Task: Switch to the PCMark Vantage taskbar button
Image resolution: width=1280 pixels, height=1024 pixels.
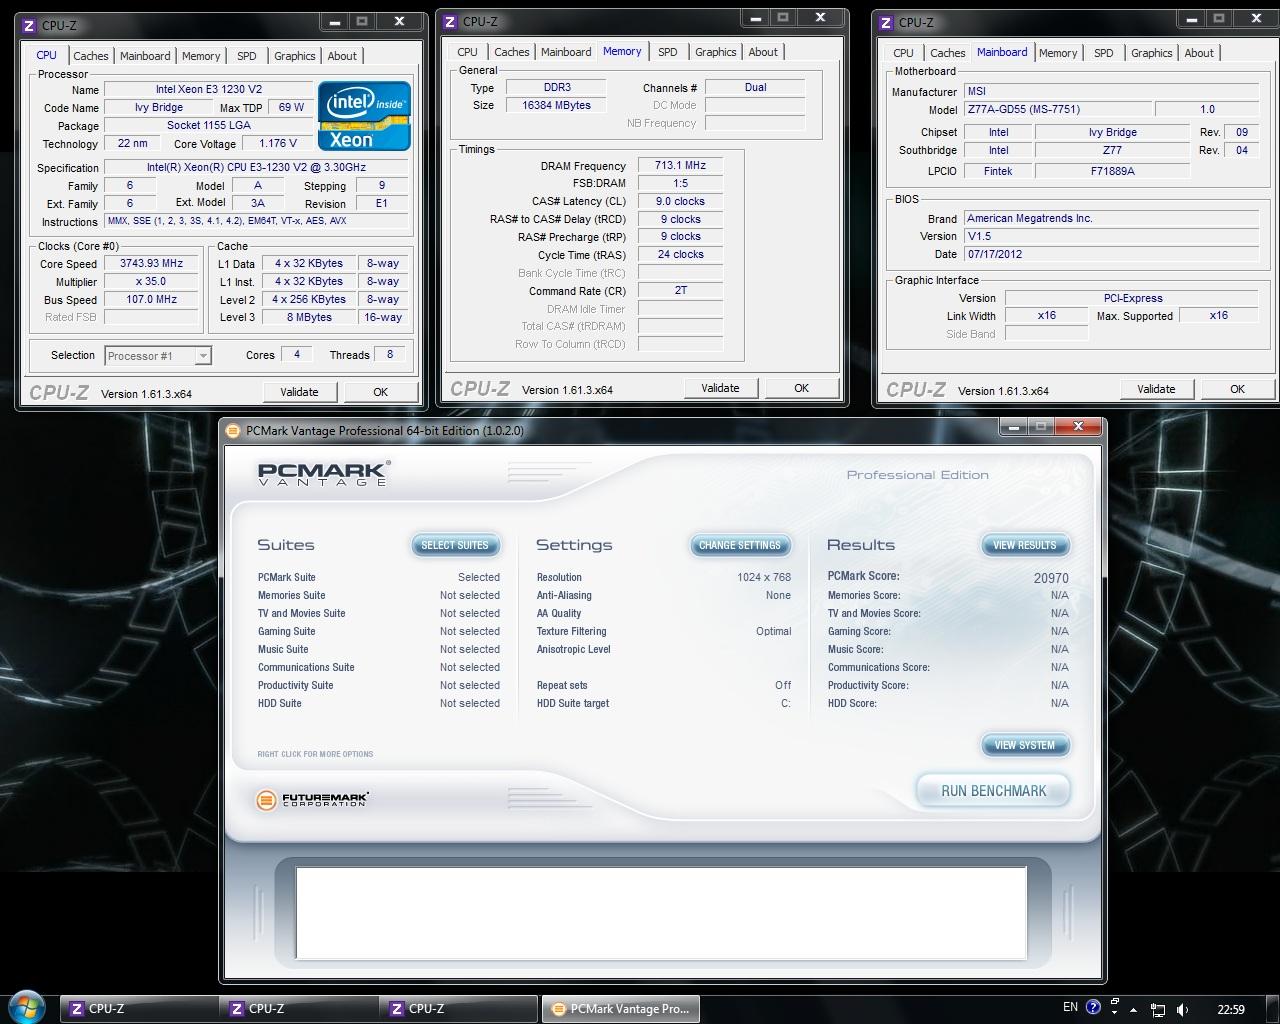Action: click(x=620, y=1008)
